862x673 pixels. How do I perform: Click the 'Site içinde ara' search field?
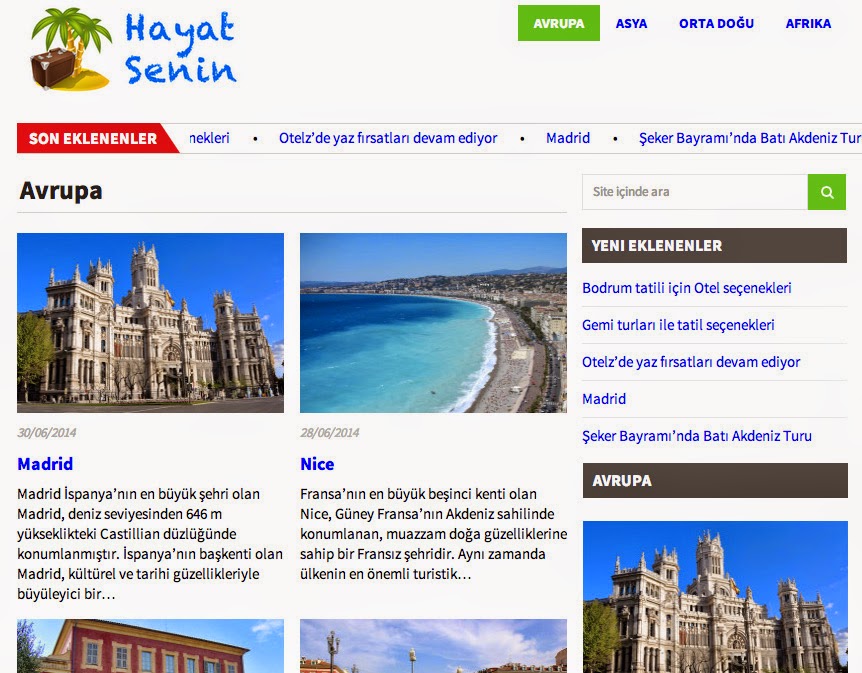tap(694, 192)
